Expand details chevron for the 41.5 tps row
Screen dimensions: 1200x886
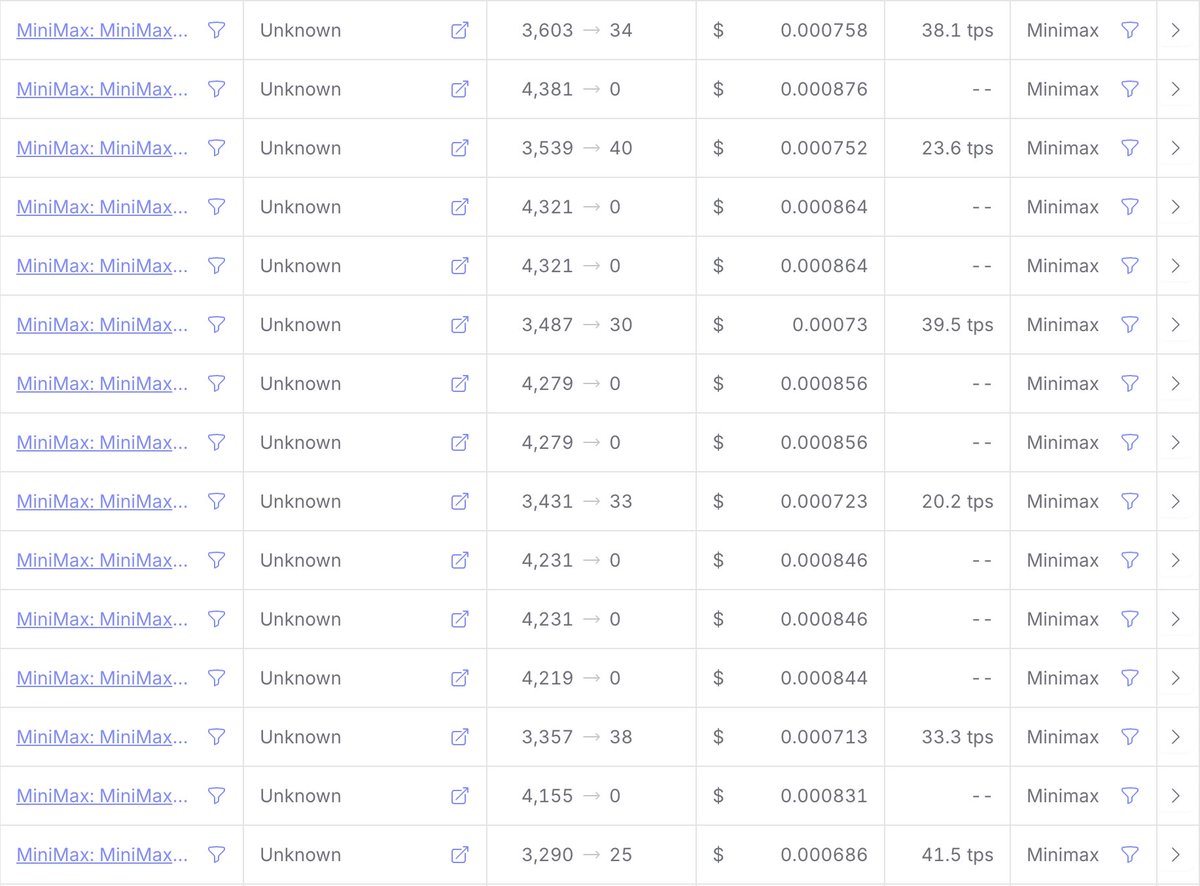point(1176,855)
